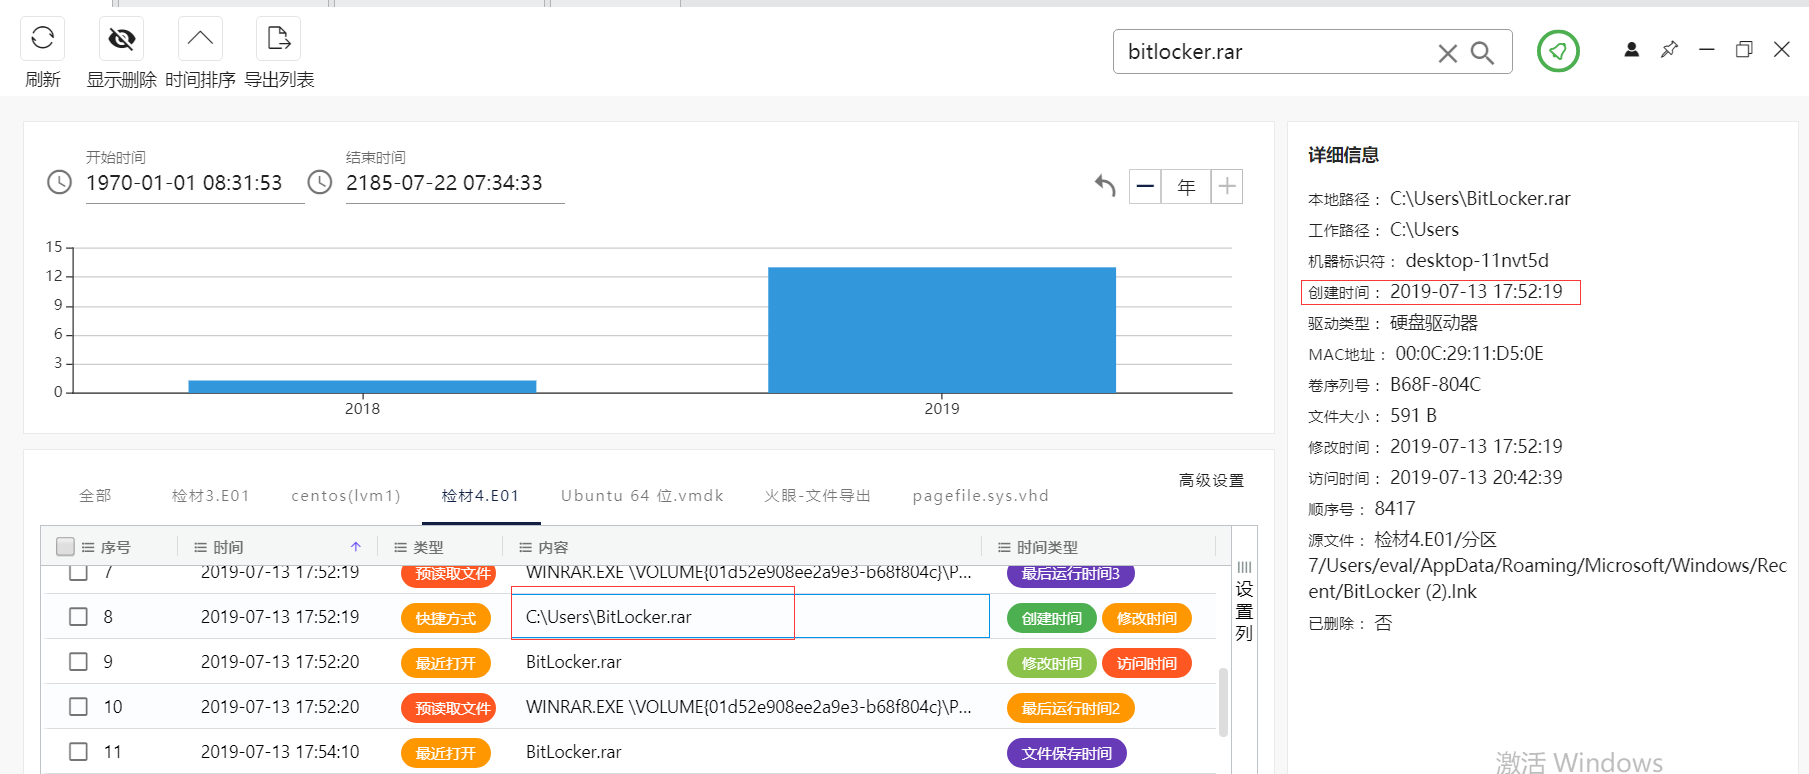Click the 修改时间 tag in row 9

(1052, 663)
